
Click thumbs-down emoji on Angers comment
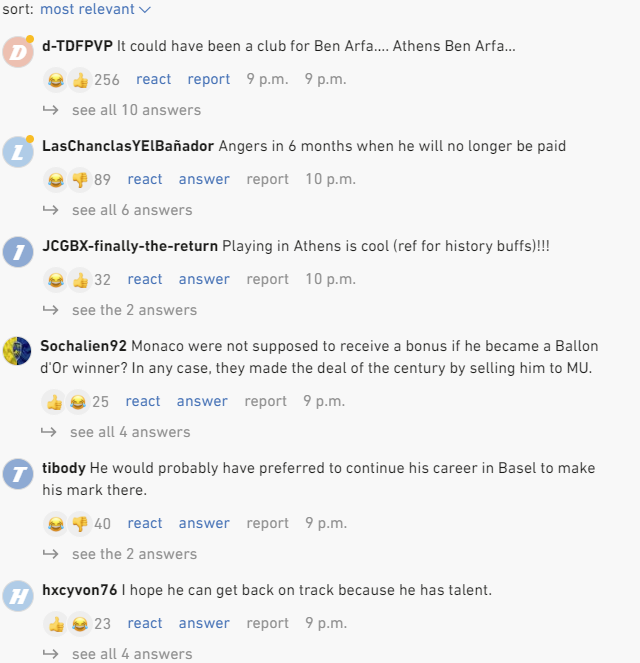(x=80, y=179)
